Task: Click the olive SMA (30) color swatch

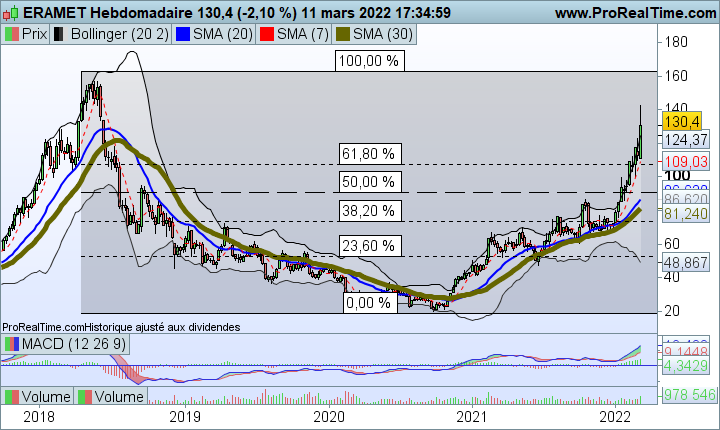Action: pyautogui.click(x=343, y=34)
